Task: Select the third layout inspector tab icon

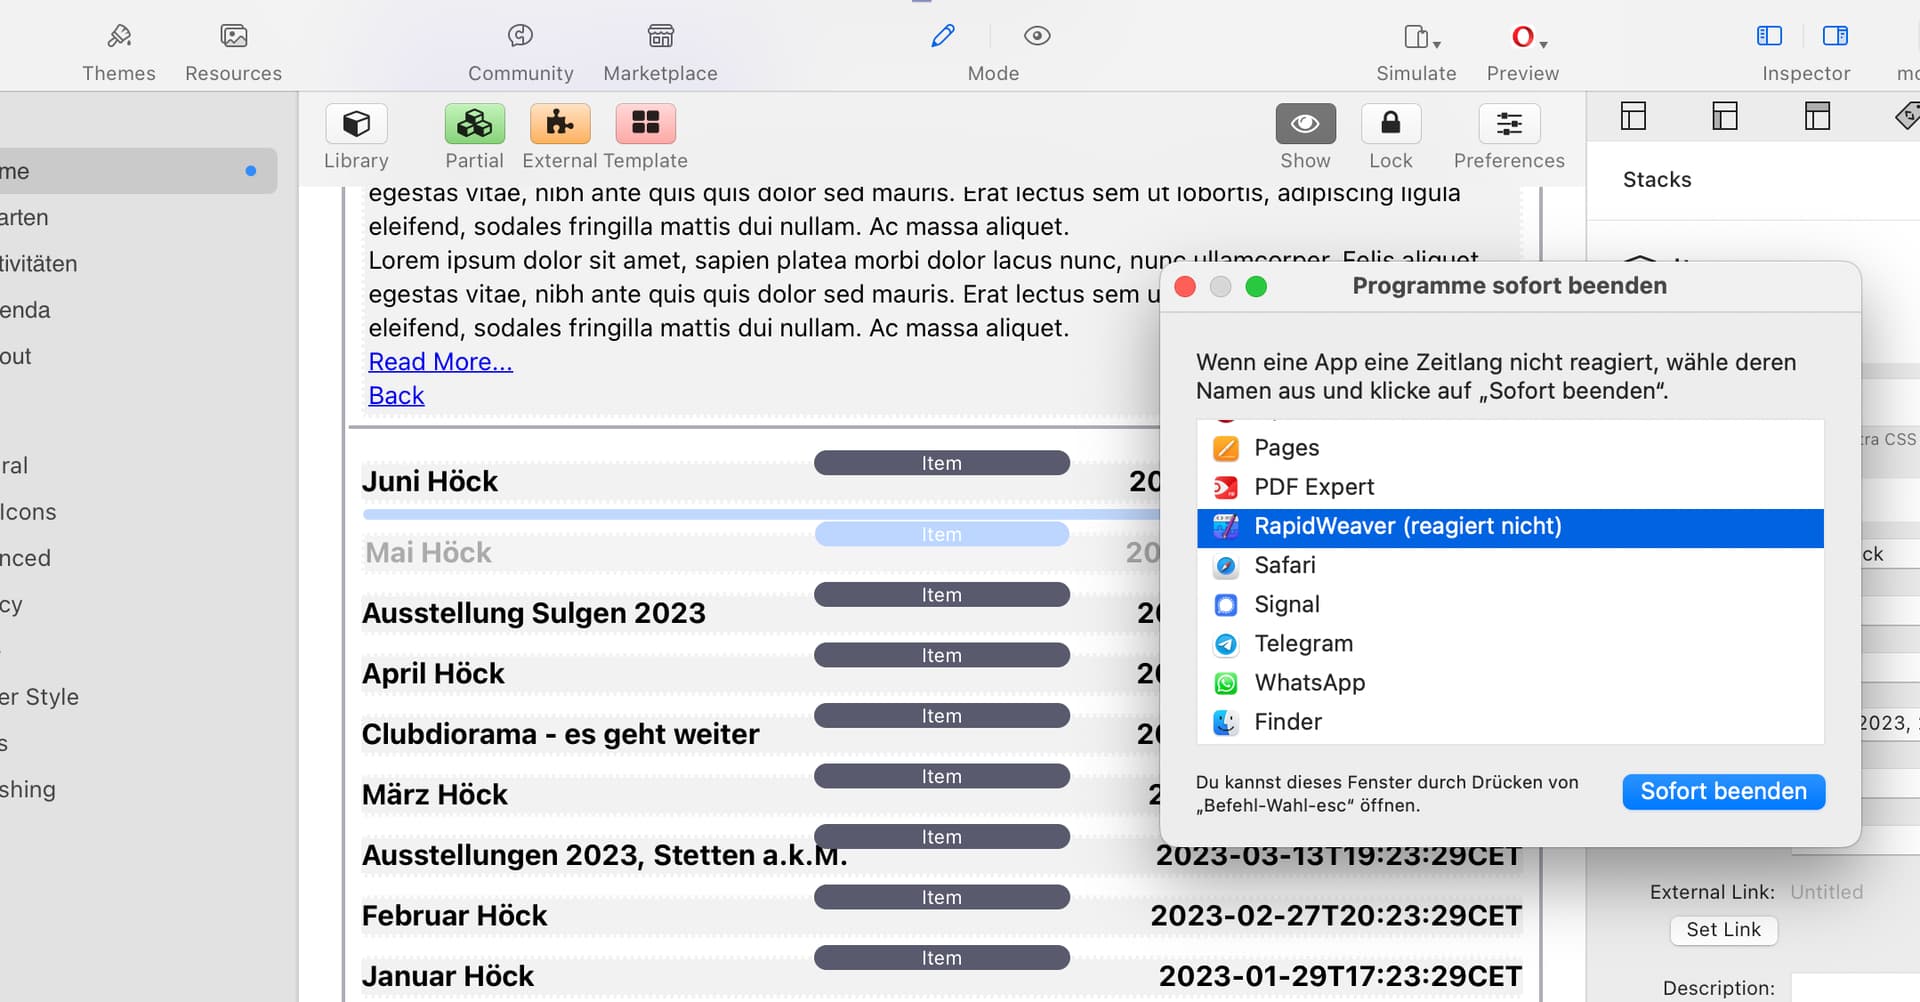Action: 1817,116
